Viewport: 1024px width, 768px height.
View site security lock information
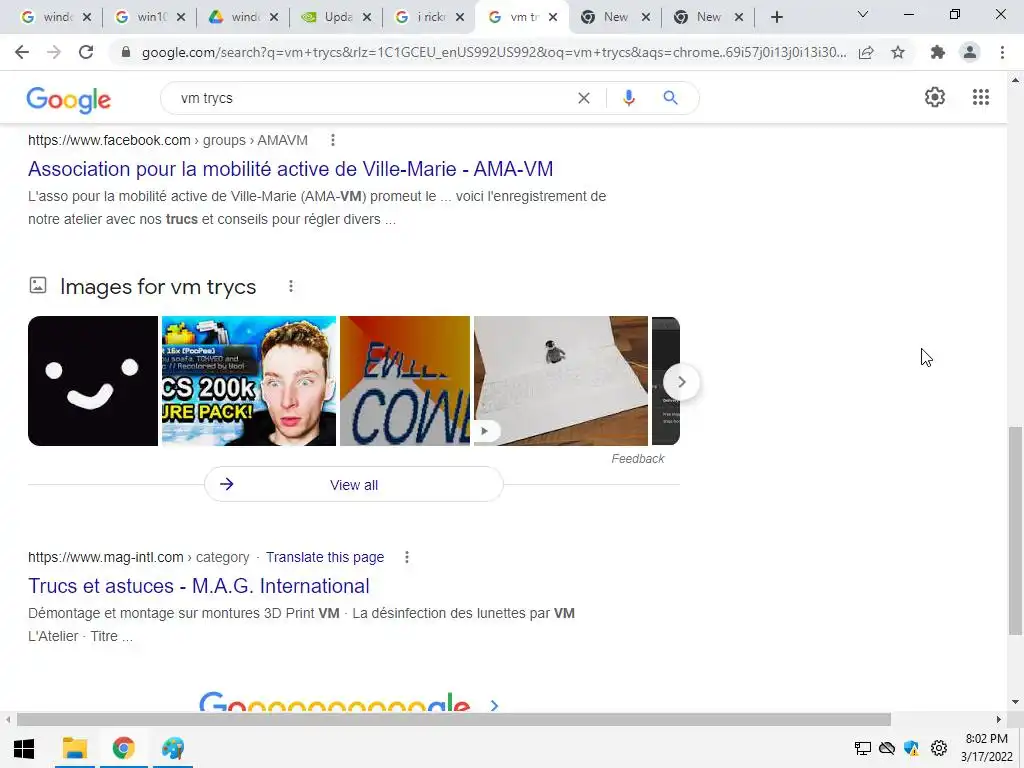point(126,52)
